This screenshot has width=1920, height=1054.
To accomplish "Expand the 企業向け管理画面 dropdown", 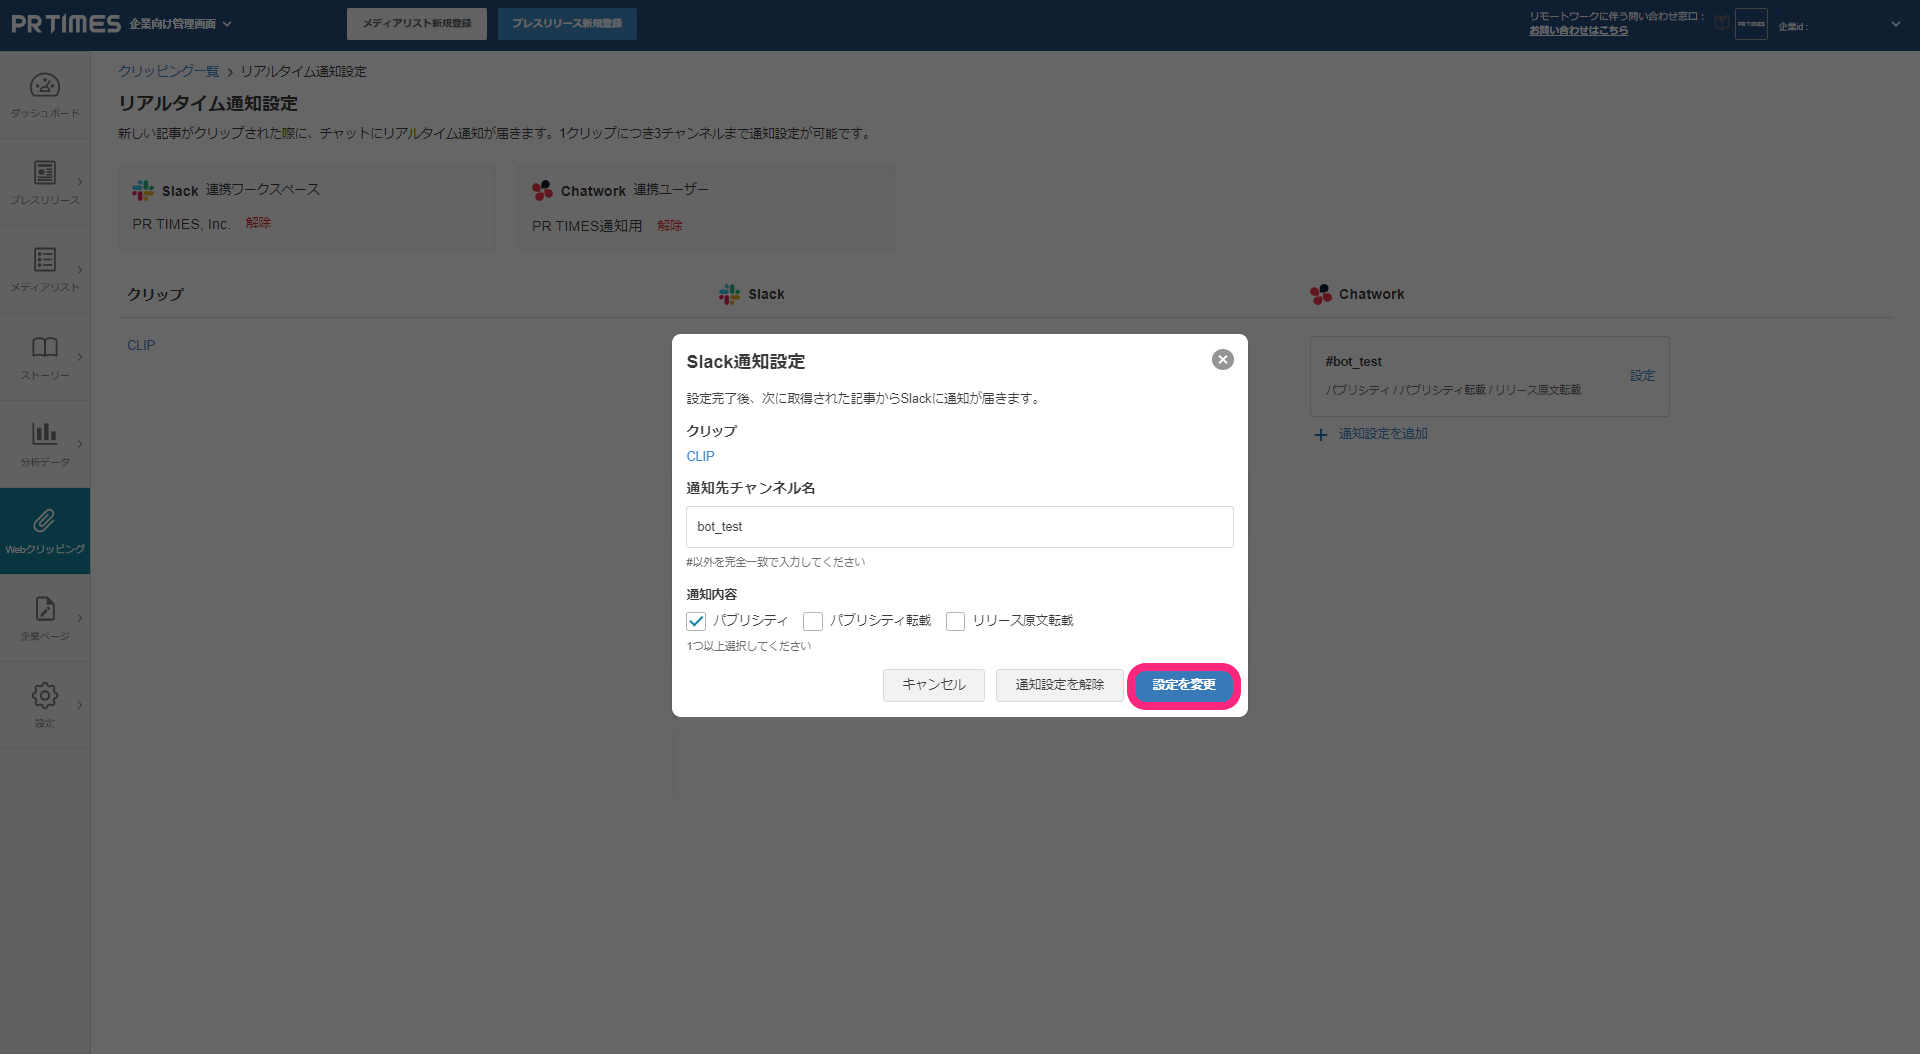I will [x=180, y=24].
